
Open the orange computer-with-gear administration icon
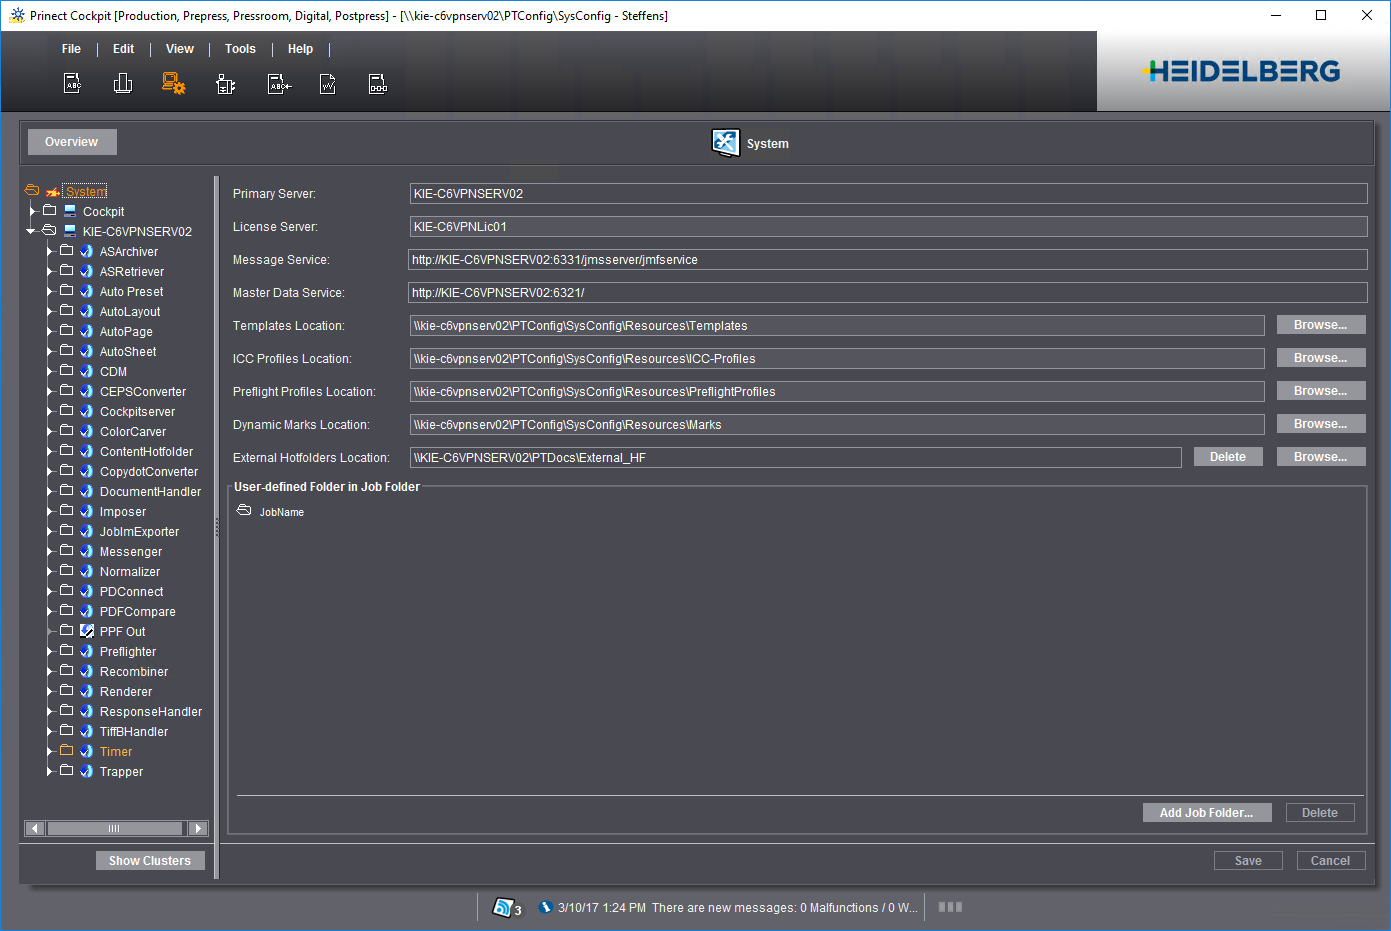[x=174, y=84]
